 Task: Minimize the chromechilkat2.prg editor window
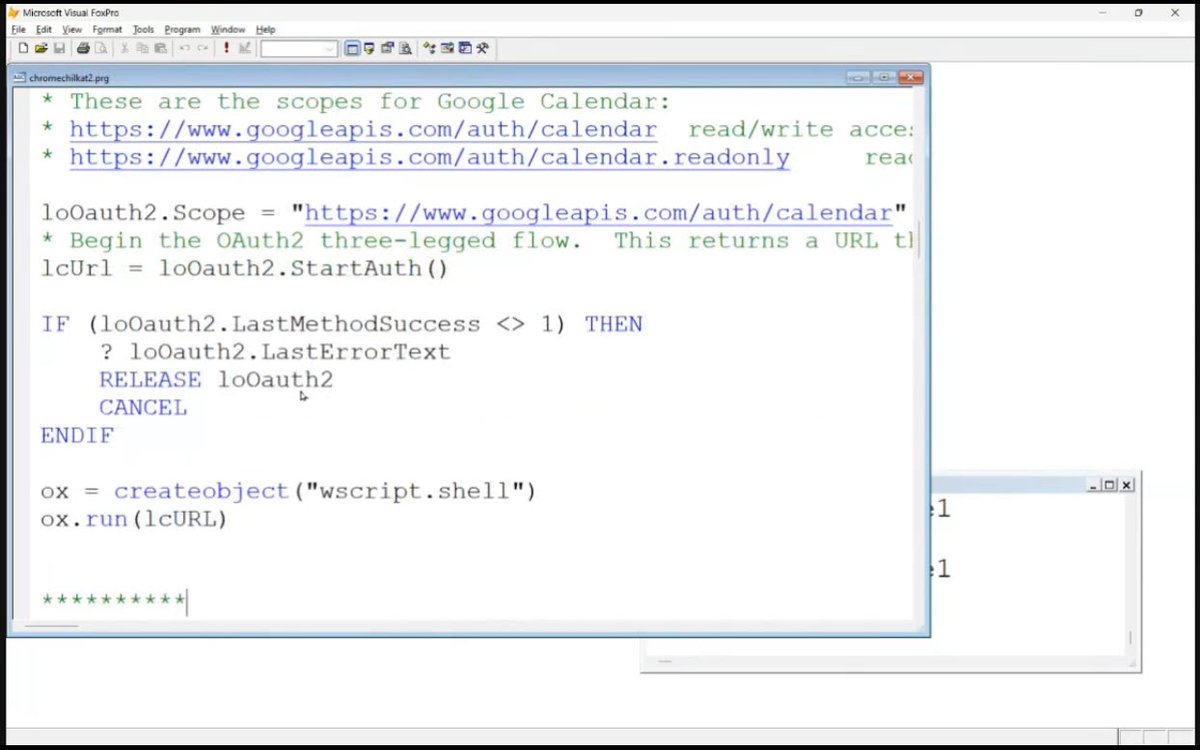tap(858, 77)
